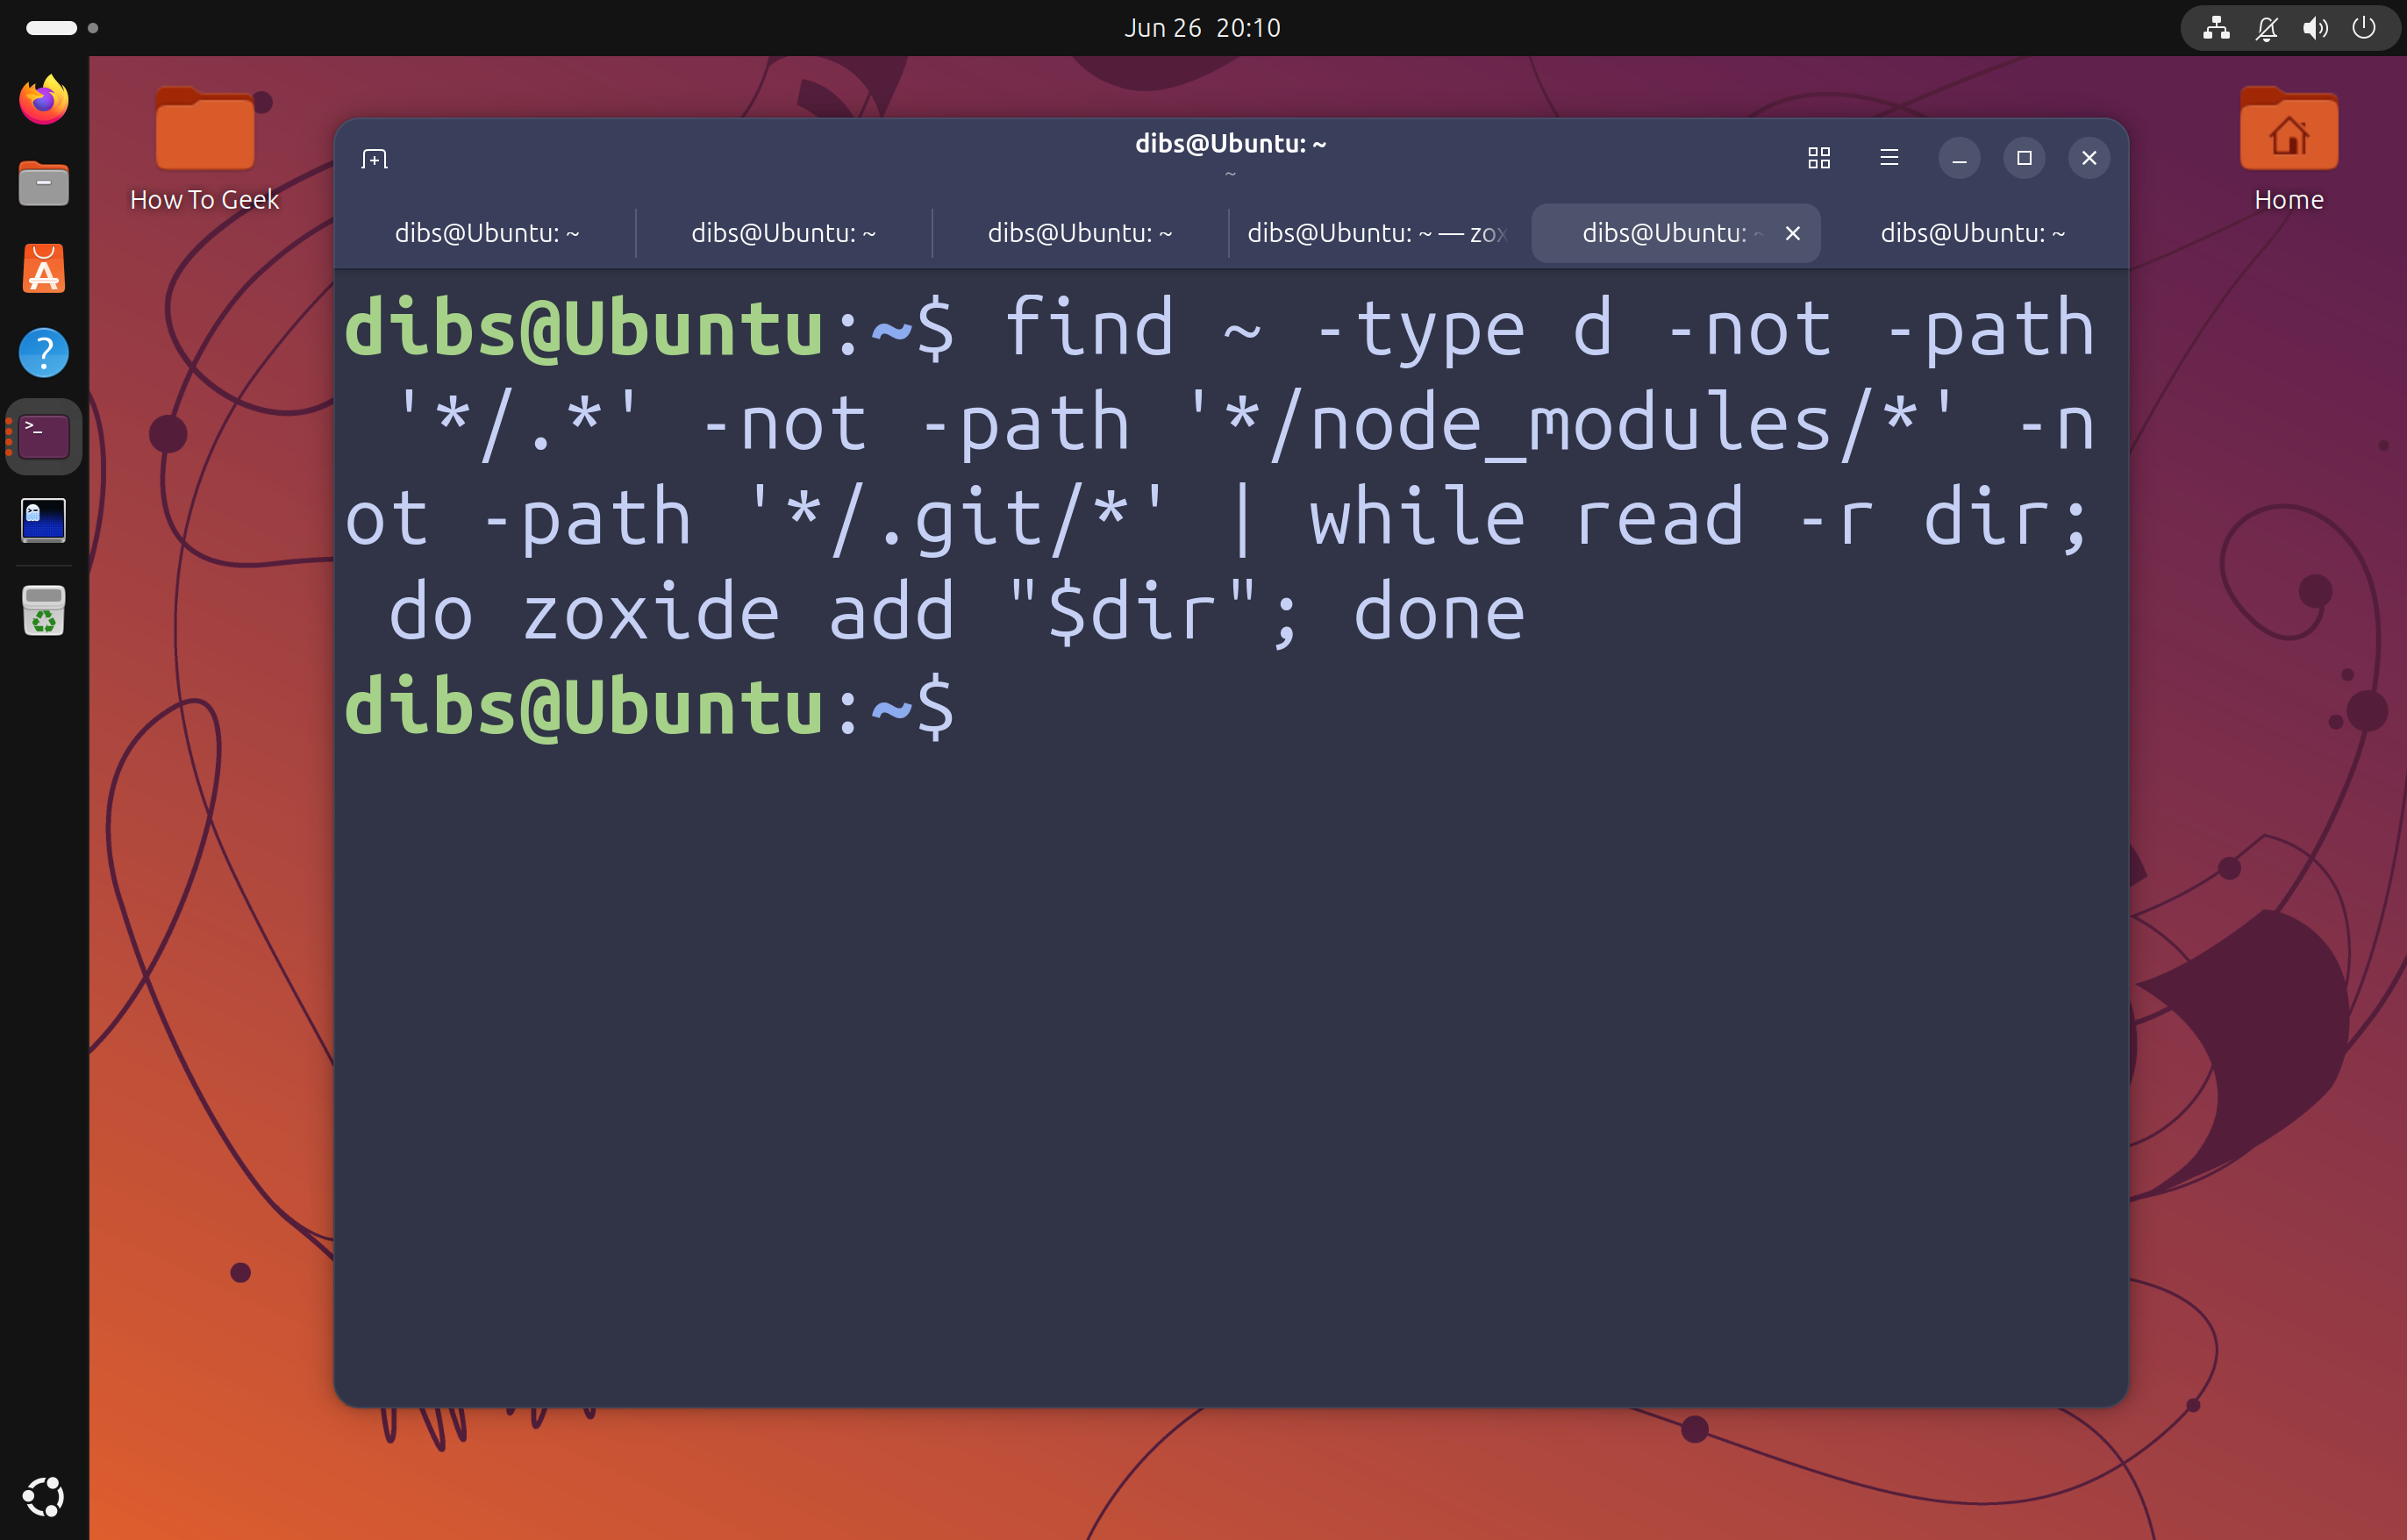Open the Trash from the dock
This screenshot has width=2407, height=1540.
(x=44, y=611)
